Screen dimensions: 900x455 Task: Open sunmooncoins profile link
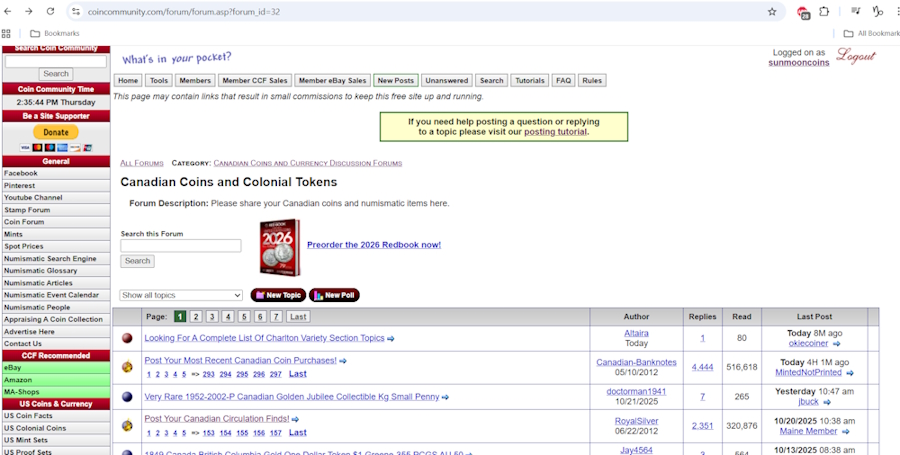(799, 63)
